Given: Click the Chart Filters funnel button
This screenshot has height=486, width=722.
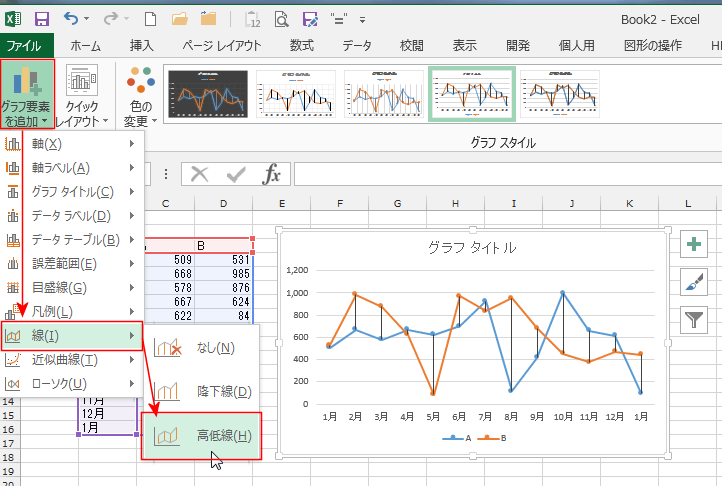Looking at the screenshot, I should (694, 319).
